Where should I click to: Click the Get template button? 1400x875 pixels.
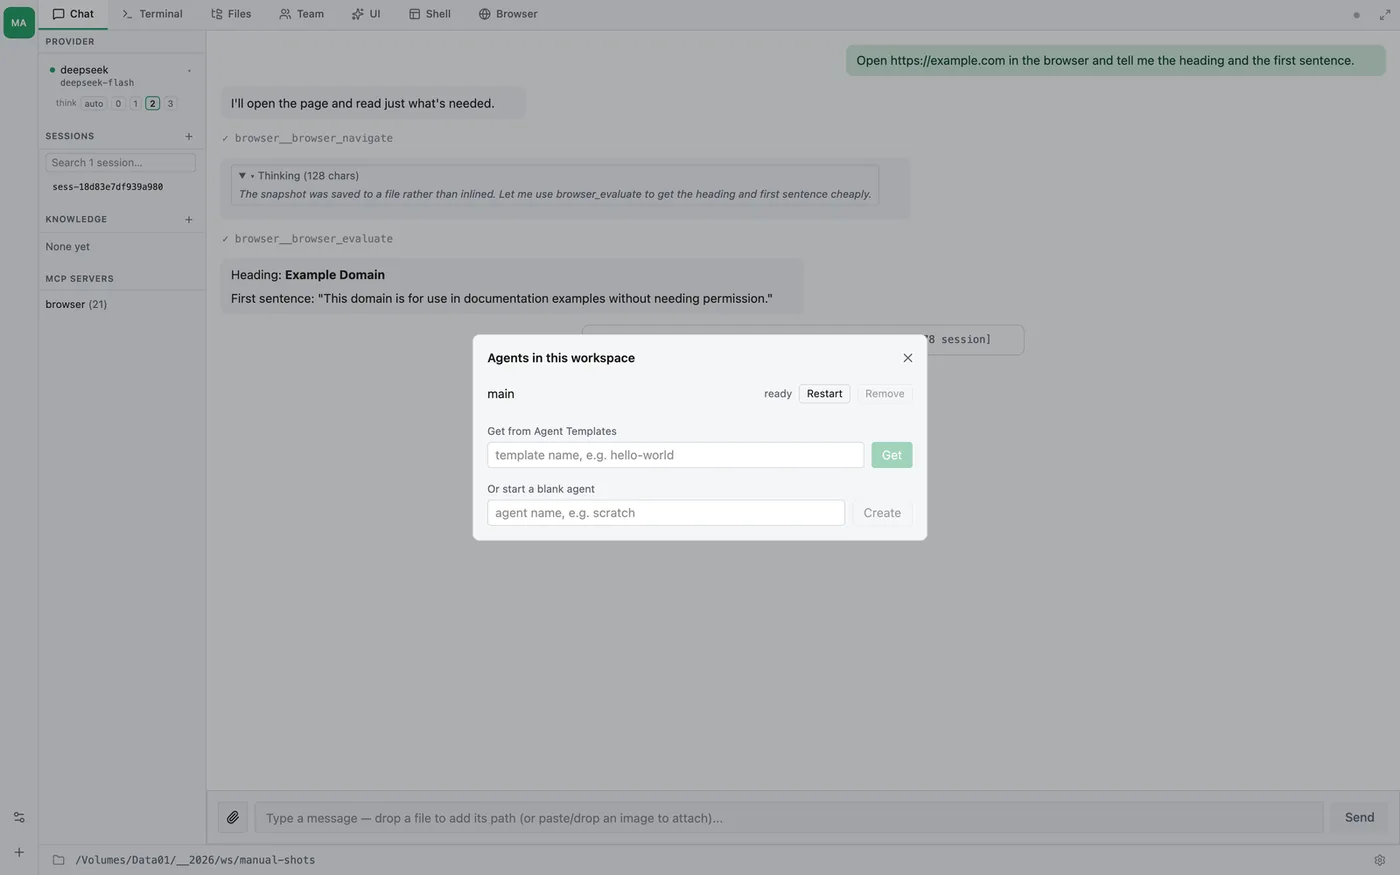pos(891,455)
